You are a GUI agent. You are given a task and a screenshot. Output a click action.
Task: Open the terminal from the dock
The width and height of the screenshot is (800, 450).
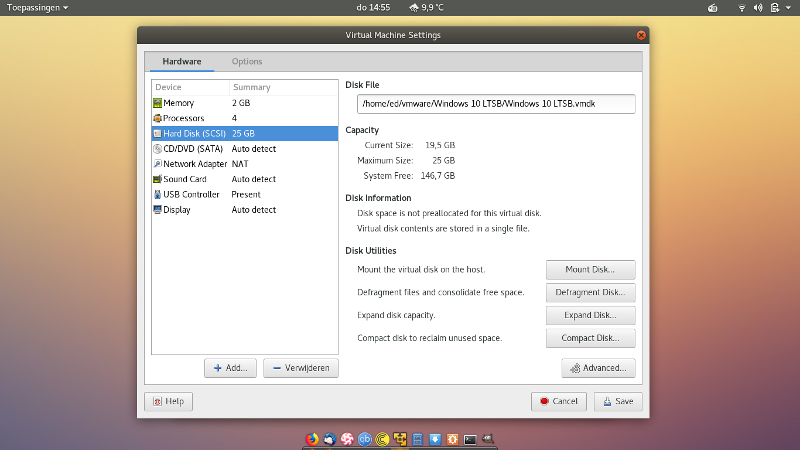tap(470, 439)
